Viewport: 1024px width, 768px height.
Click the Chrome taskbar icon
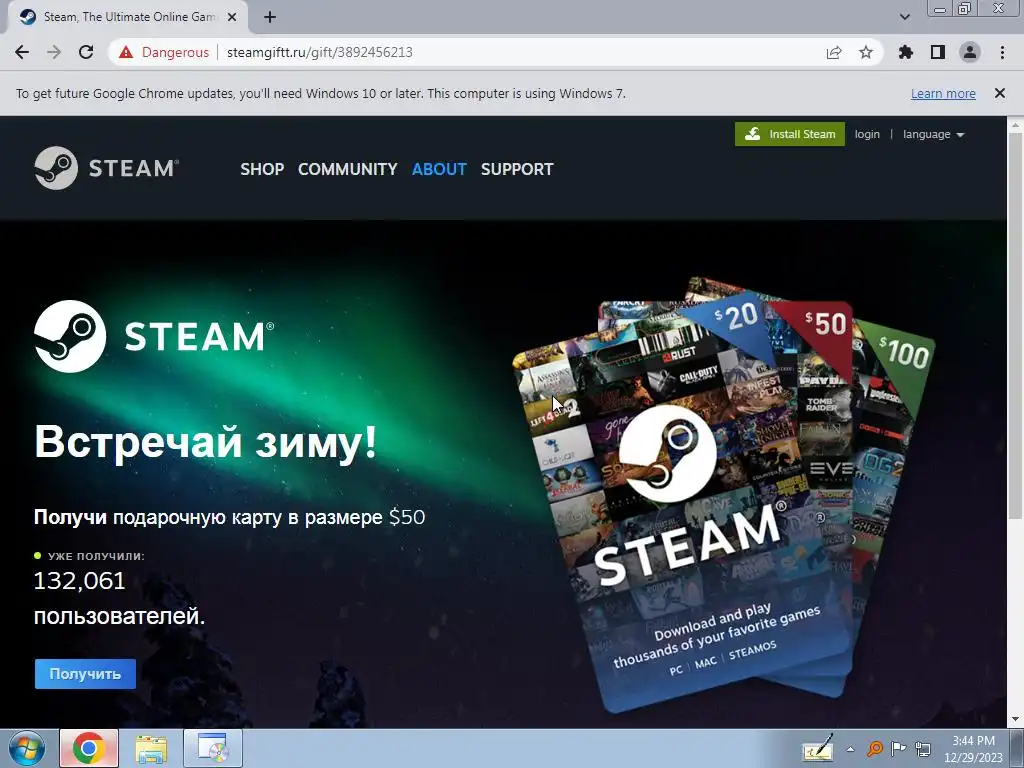89,748
